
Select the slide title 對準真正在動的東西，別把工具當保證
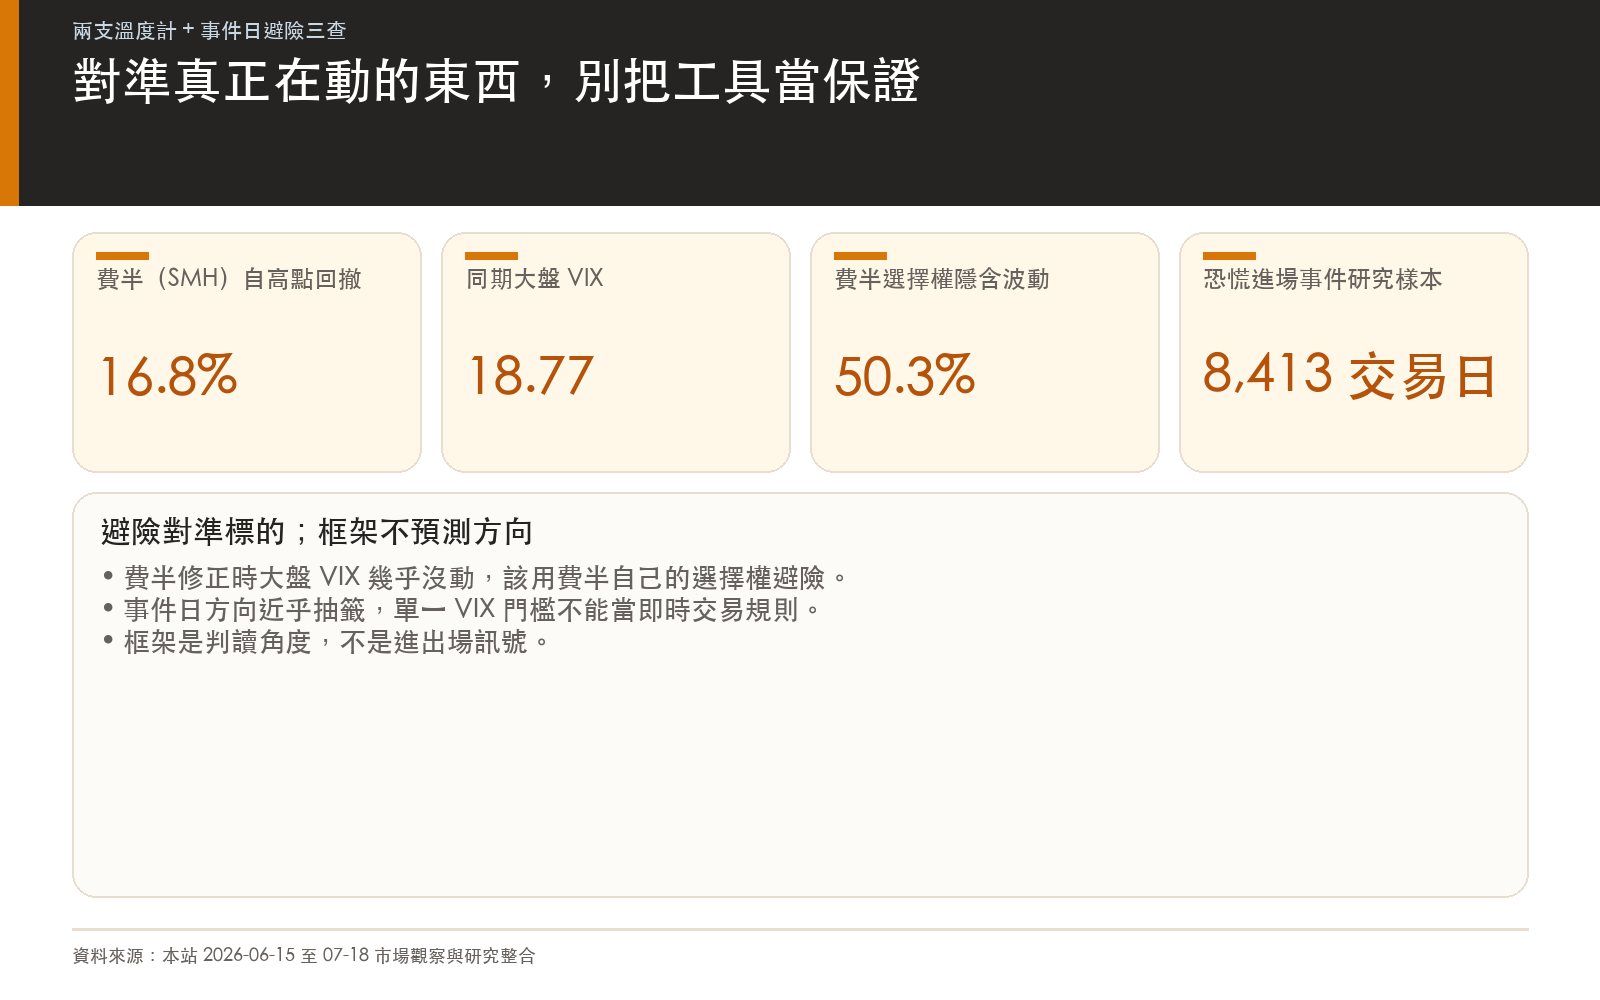496,81
